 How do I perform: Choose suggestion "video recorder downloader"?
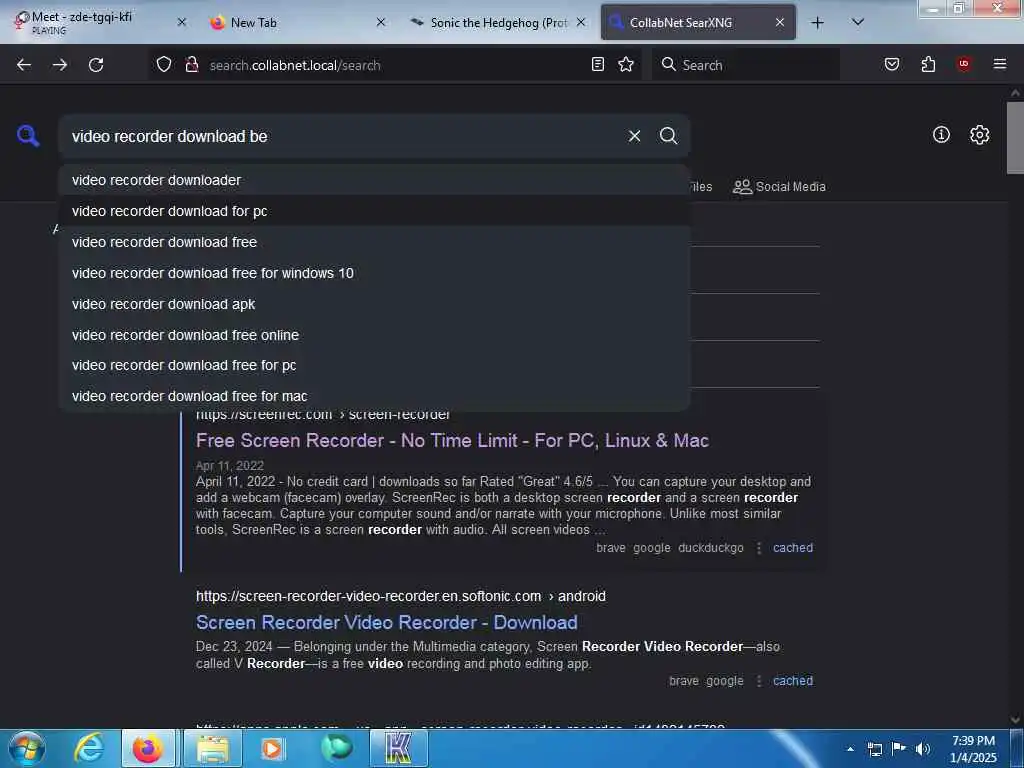pos(374,180)
